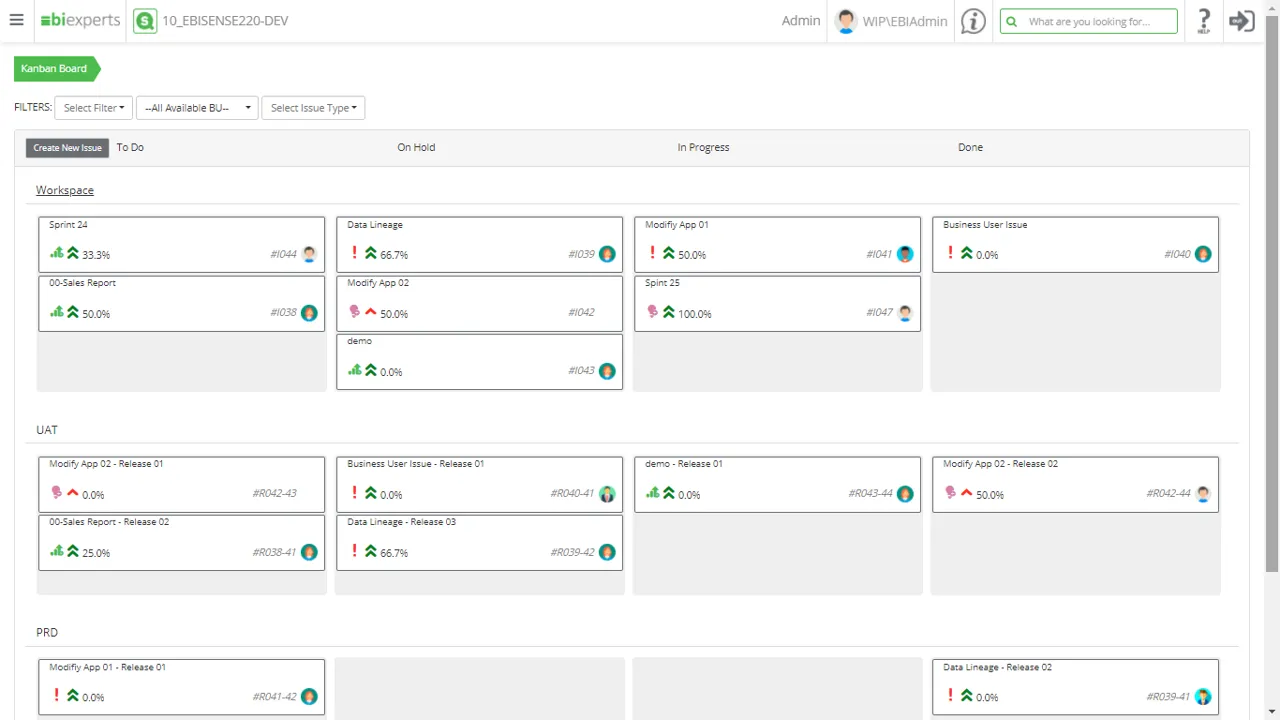
Task: Click the Qlik Sense app icon beside 10_EBISENSE220-DEV
Action: (145, 21)
